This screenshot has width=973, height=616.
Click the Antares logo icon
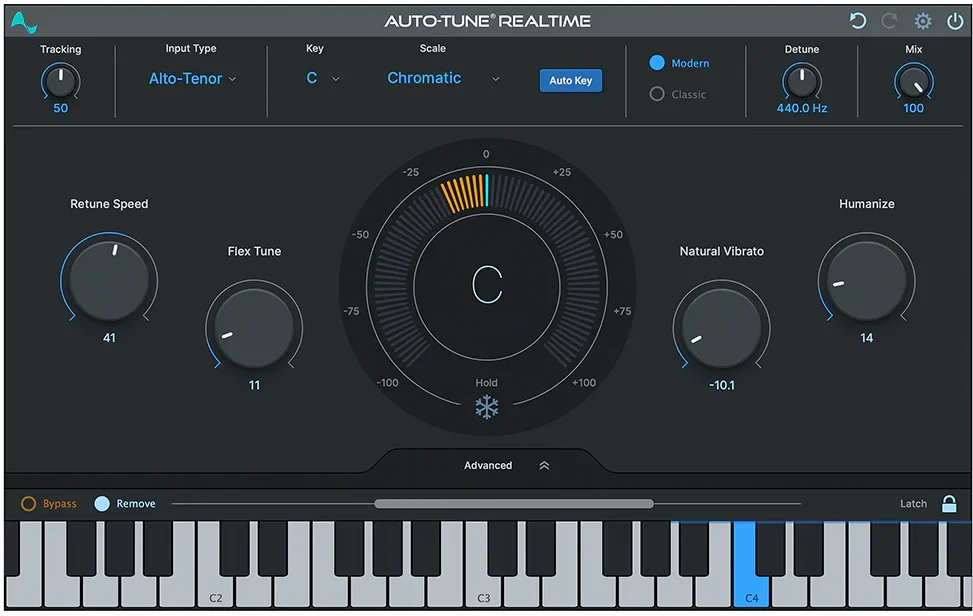coord(24,21)
